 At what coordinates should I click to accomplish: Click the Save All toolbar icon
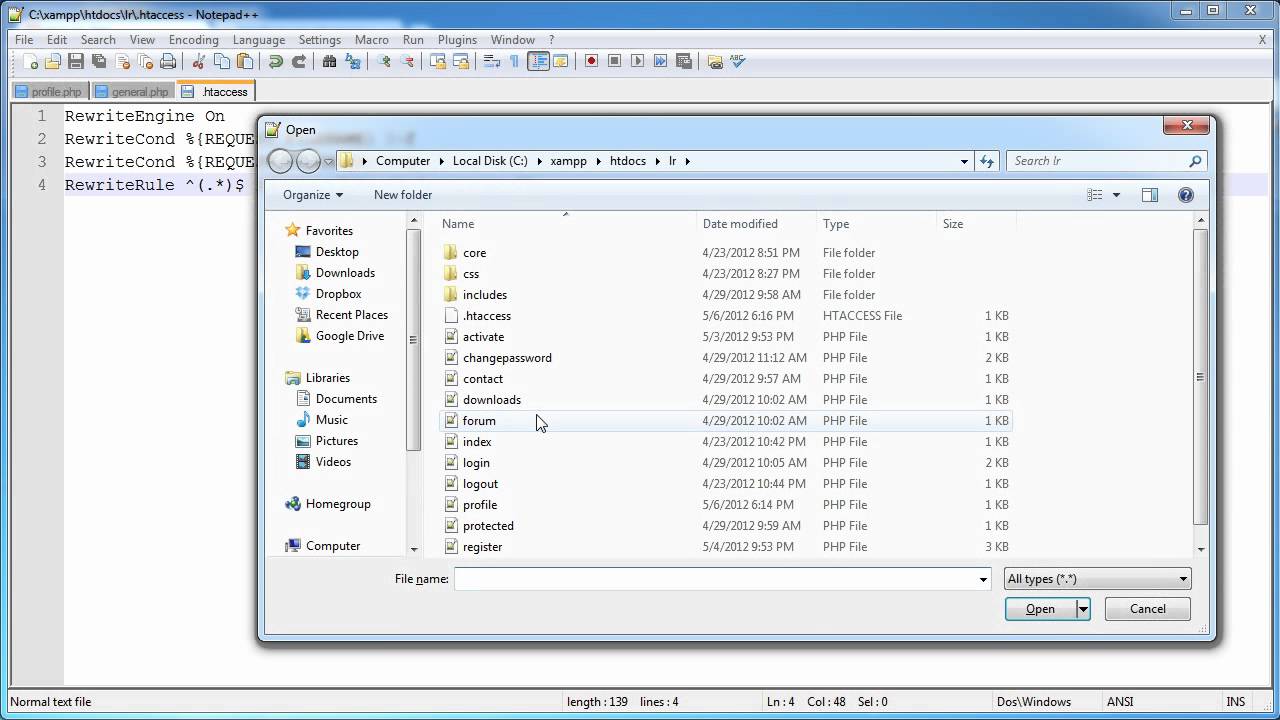click(99, 61)
